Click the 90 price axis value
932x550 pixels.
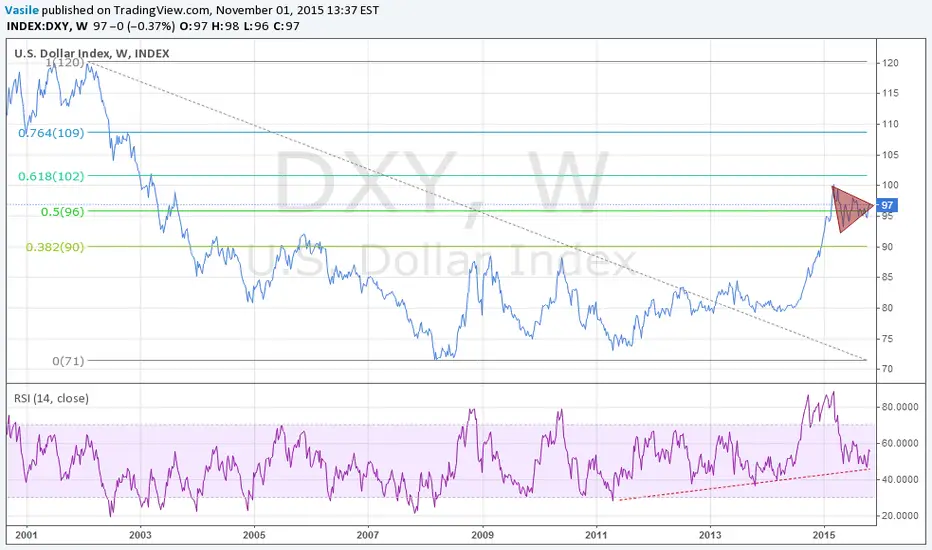click(x=887, y=247)
